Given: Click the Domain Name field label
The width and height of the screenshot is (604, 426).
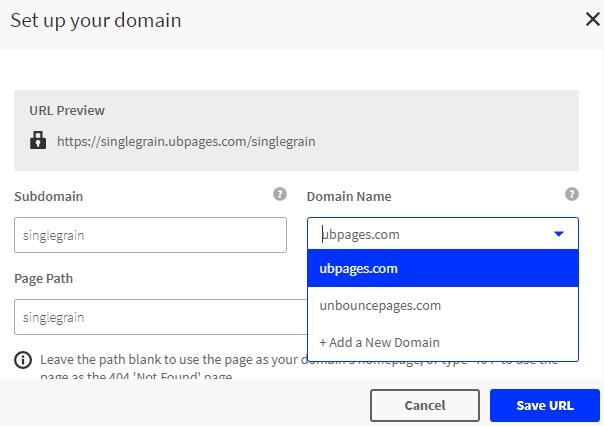Looking at the screenshot, I should click(x=349, y=197).
